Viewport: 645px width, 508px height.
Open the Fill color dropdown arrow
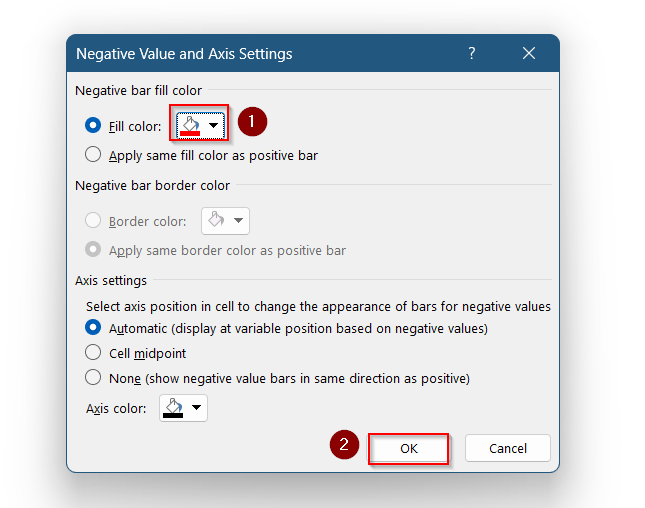coord(213,125)
